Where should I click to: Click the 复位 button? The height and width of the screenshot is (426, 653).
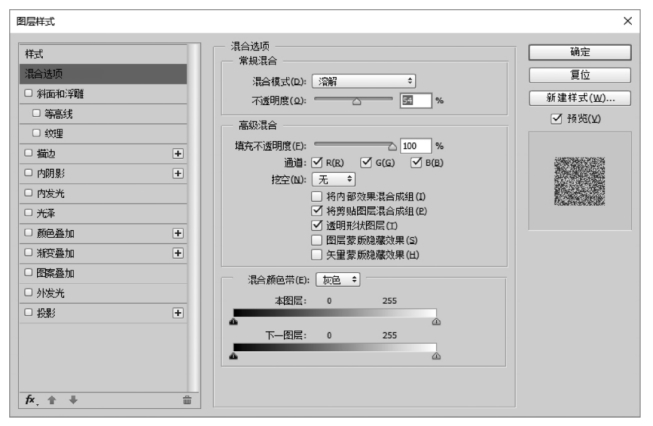pyautogui.click(x=580, y=75)
